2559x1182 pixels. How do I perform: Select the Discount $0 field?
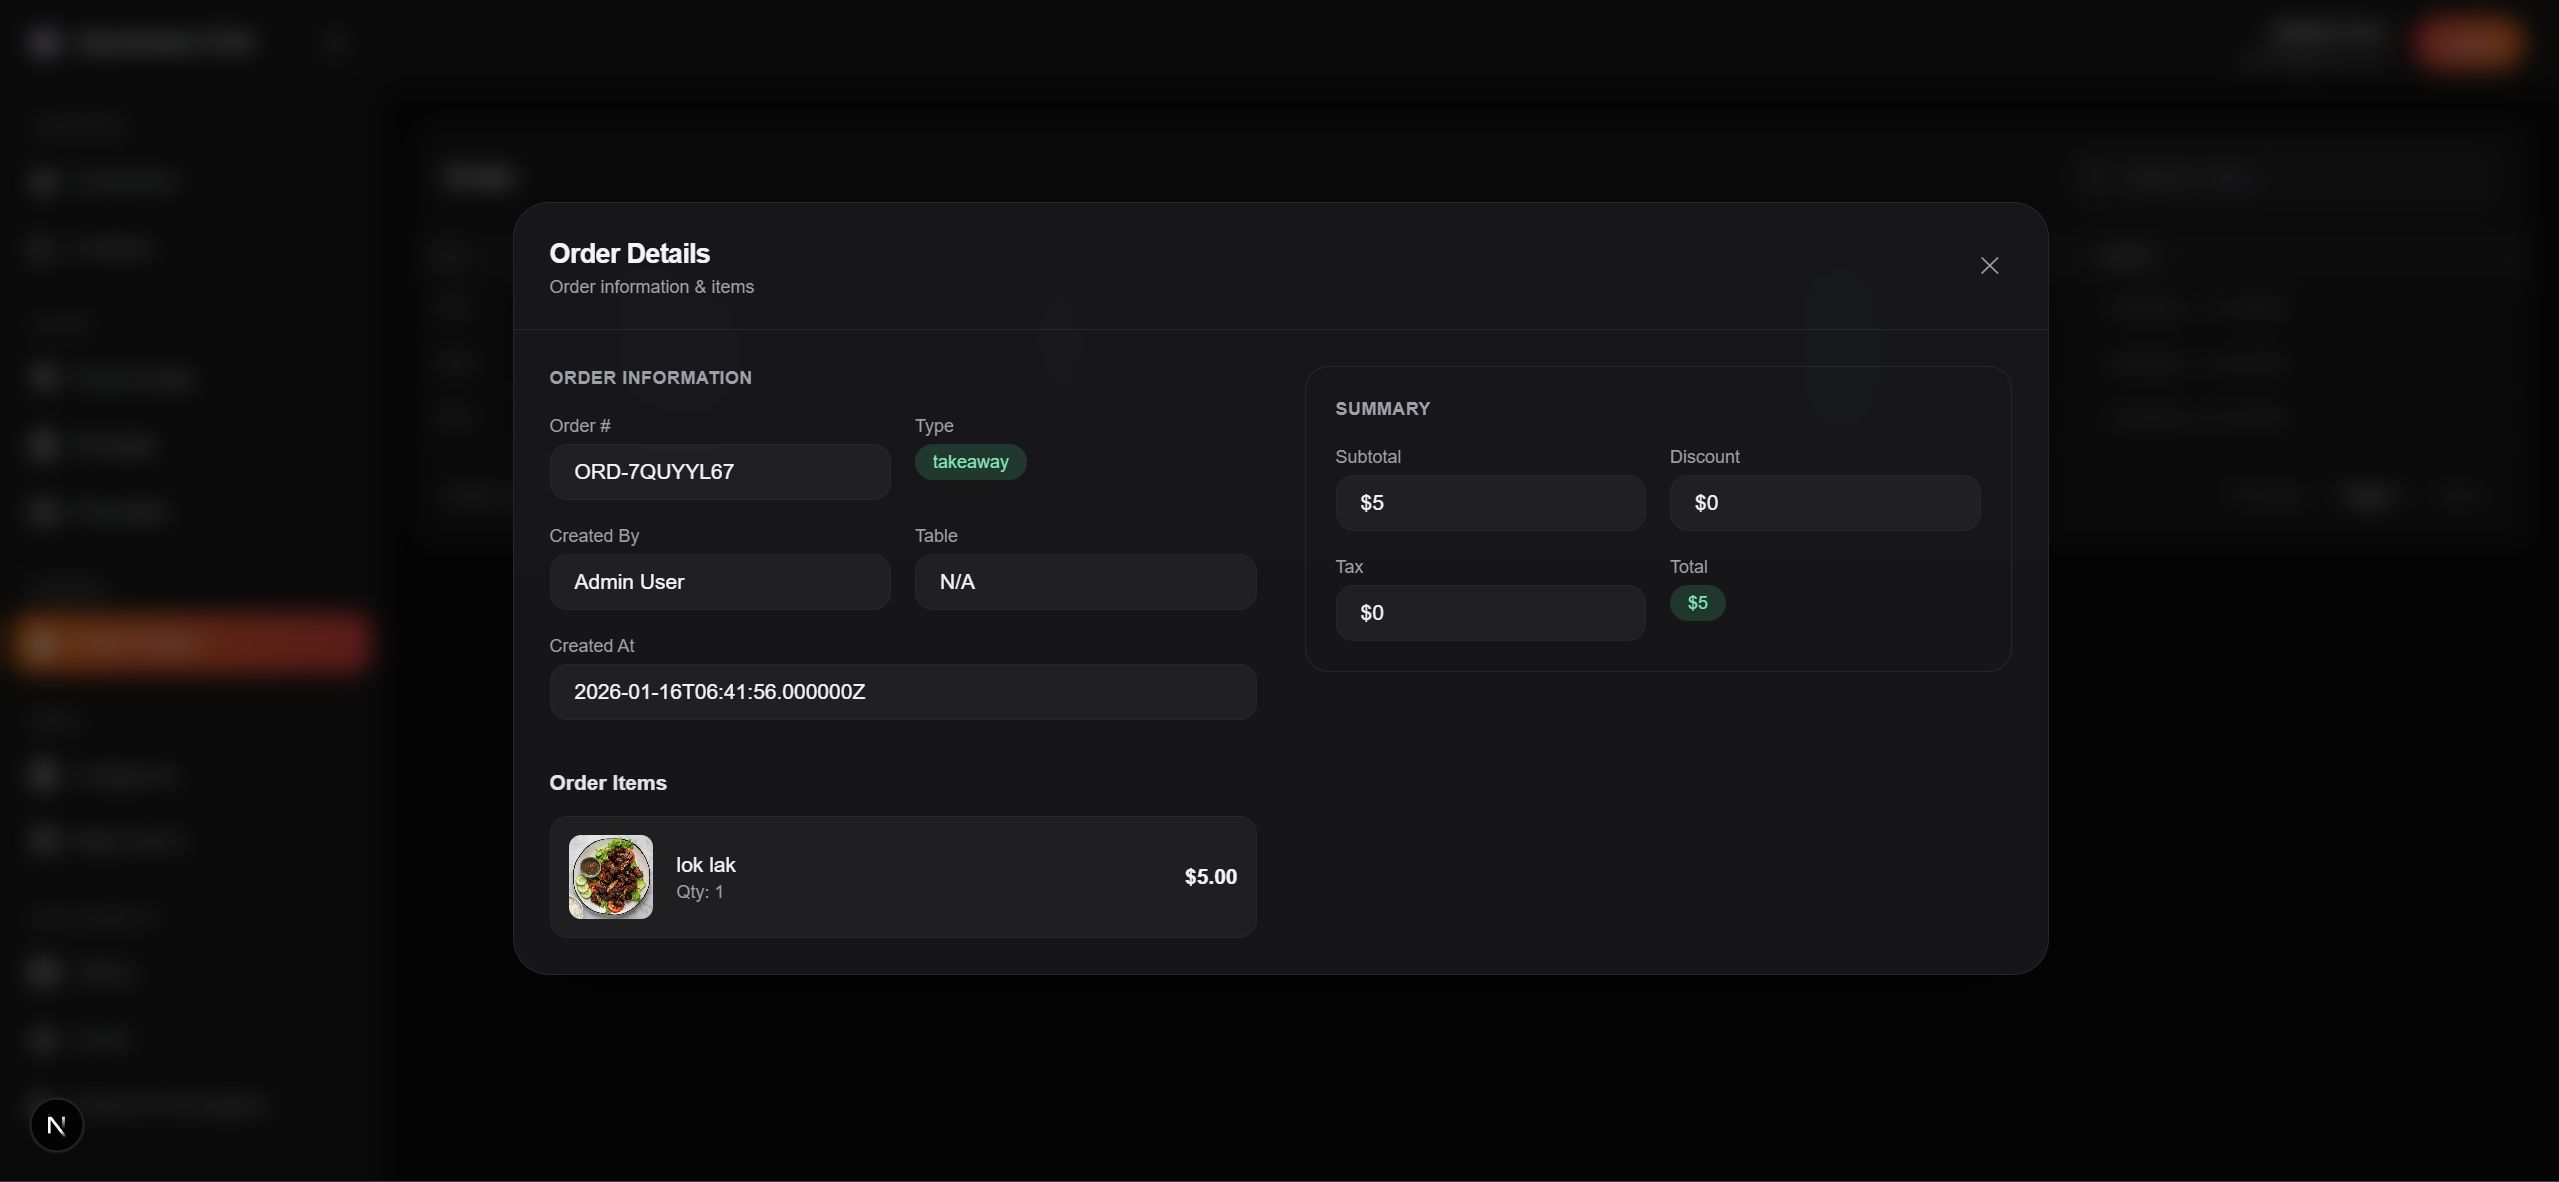pyautogui.click(x=1823, y=503)
